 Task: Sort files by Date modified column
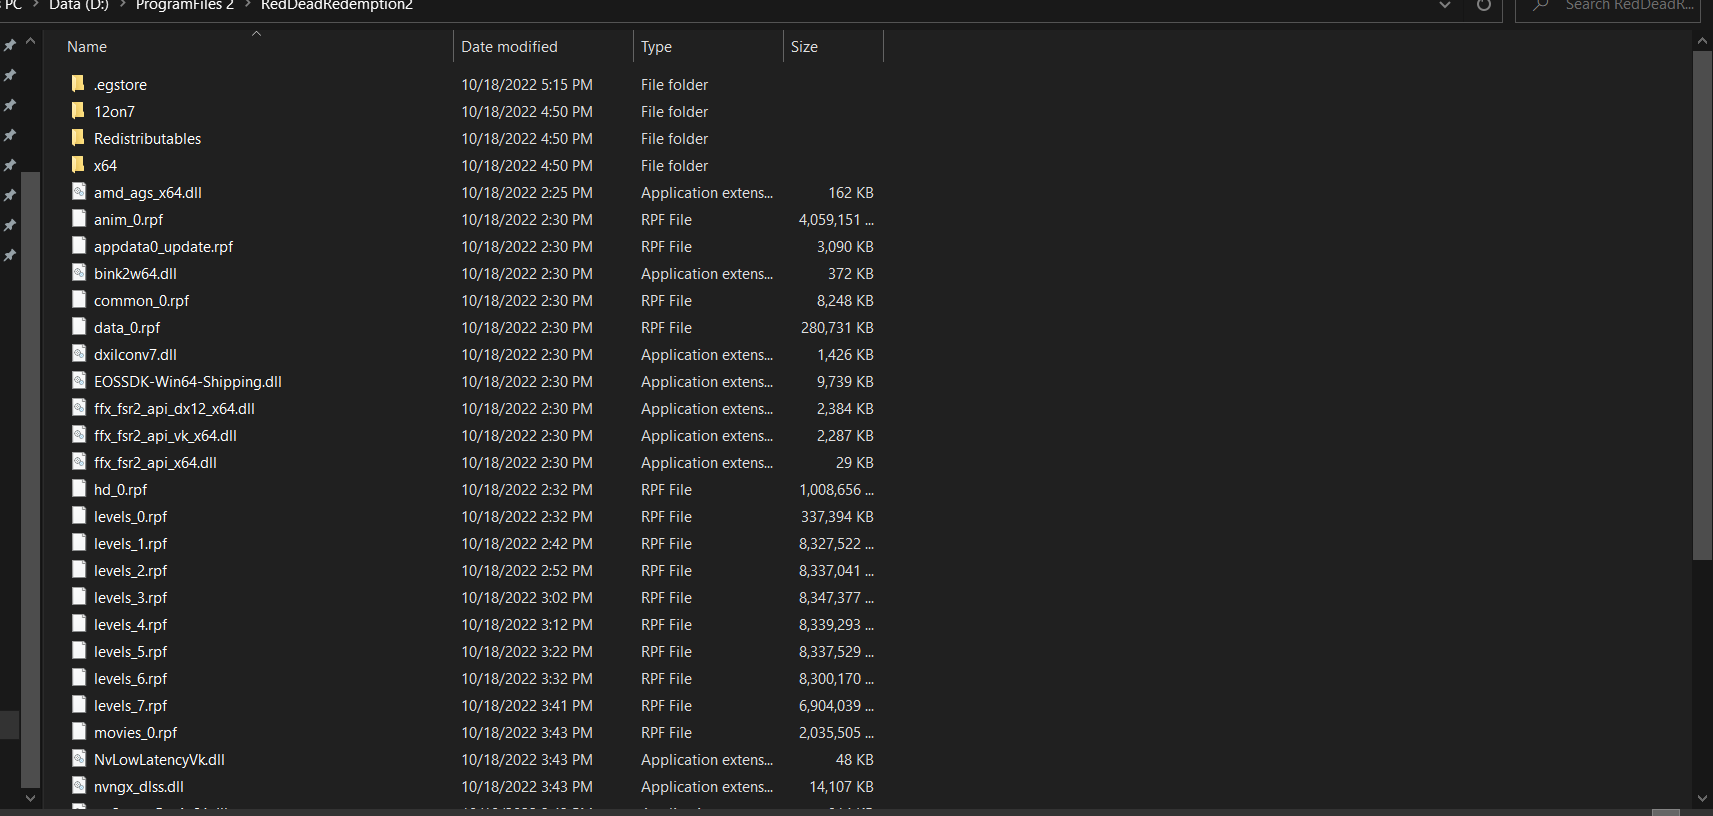point(509,47)
